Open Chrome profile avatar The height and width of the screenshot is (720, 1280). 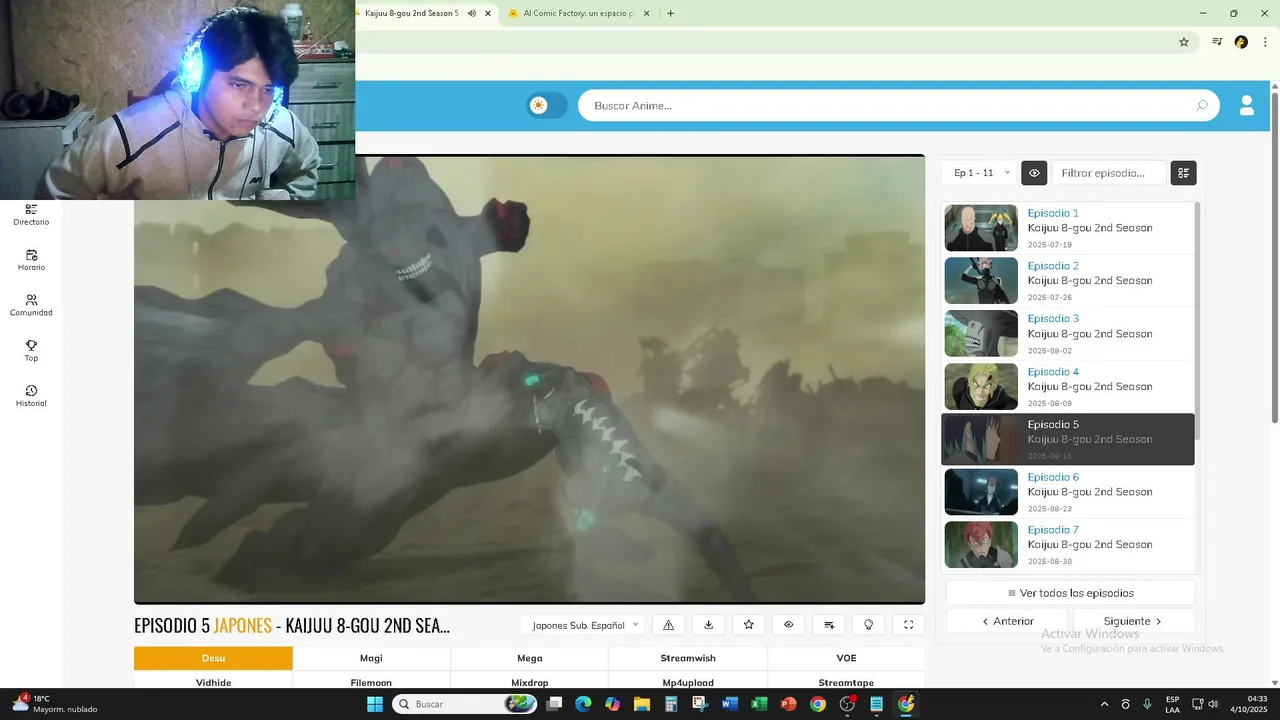point(1241,42)
